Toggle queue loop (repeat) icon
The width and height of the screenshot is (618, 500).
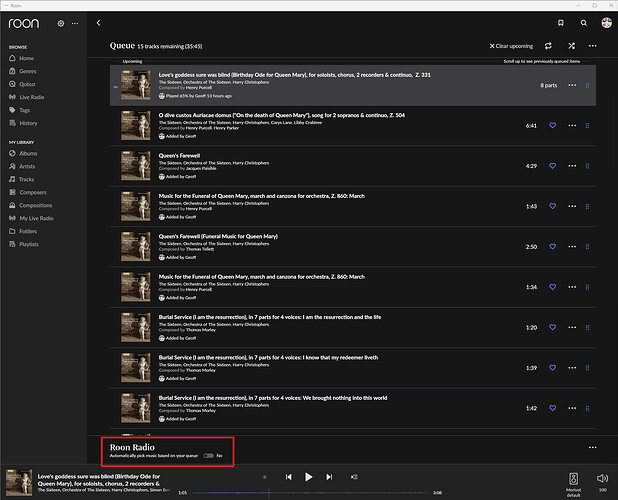tap(548, 46)
